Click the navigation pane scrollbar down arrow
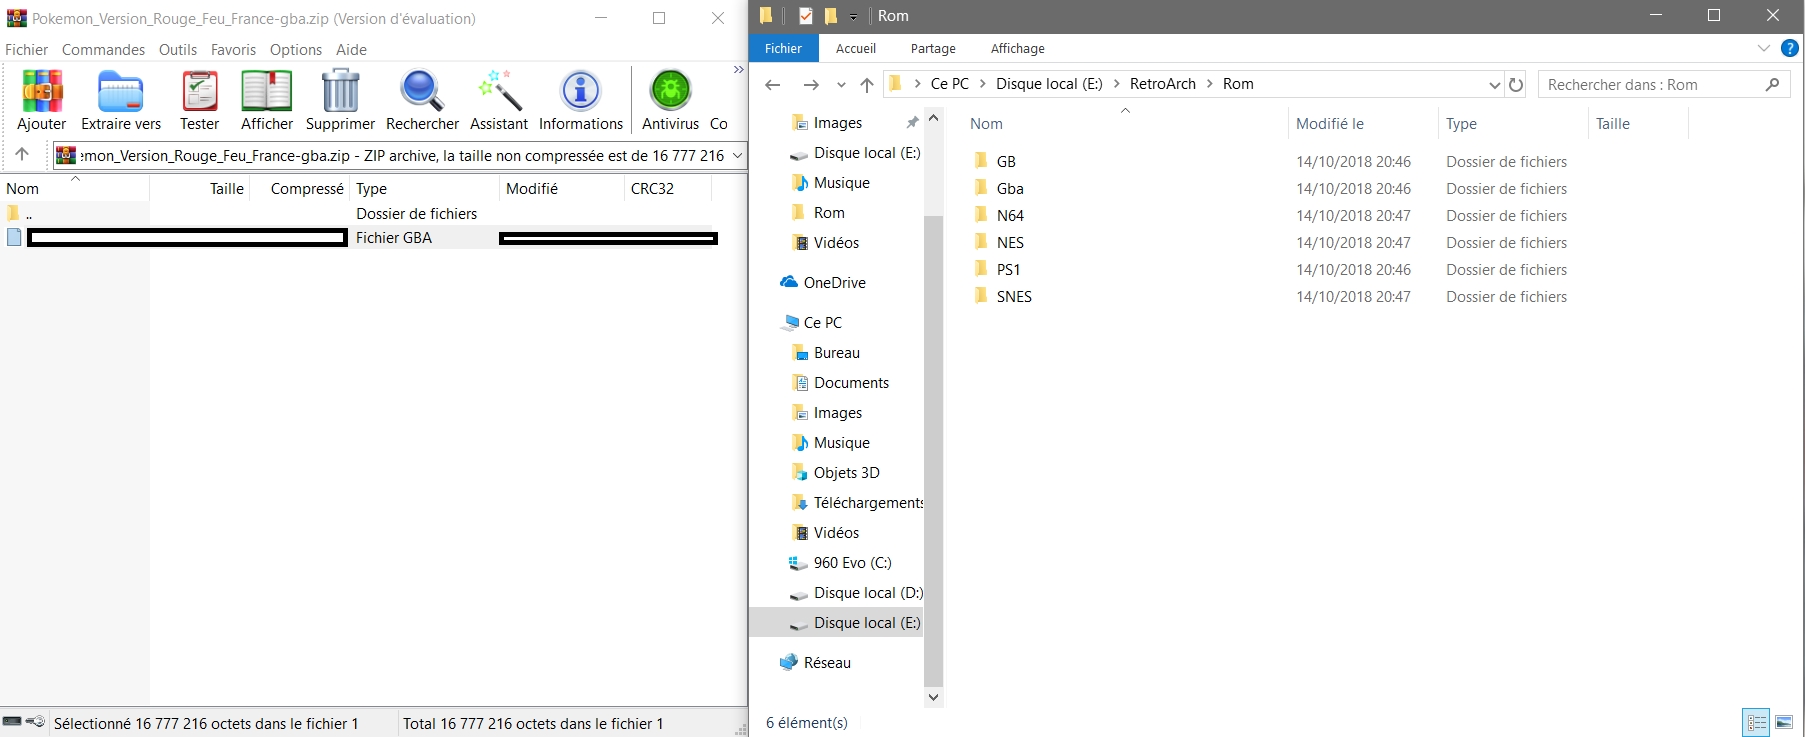The height and width of the screenshot is (737, 1805). coord(933,697)
